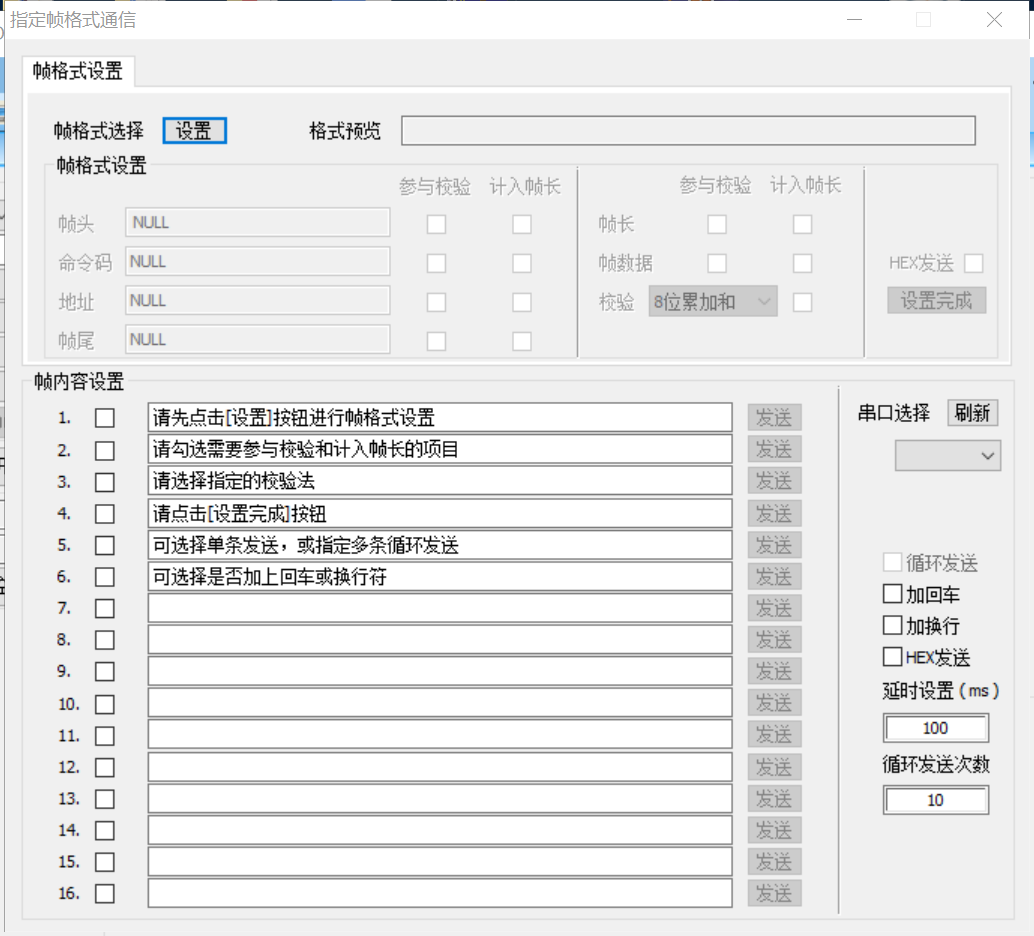Screen dimensions: 1034x936
Task: Close the 指定帧格式通信 window
Action: coord(994,20)
